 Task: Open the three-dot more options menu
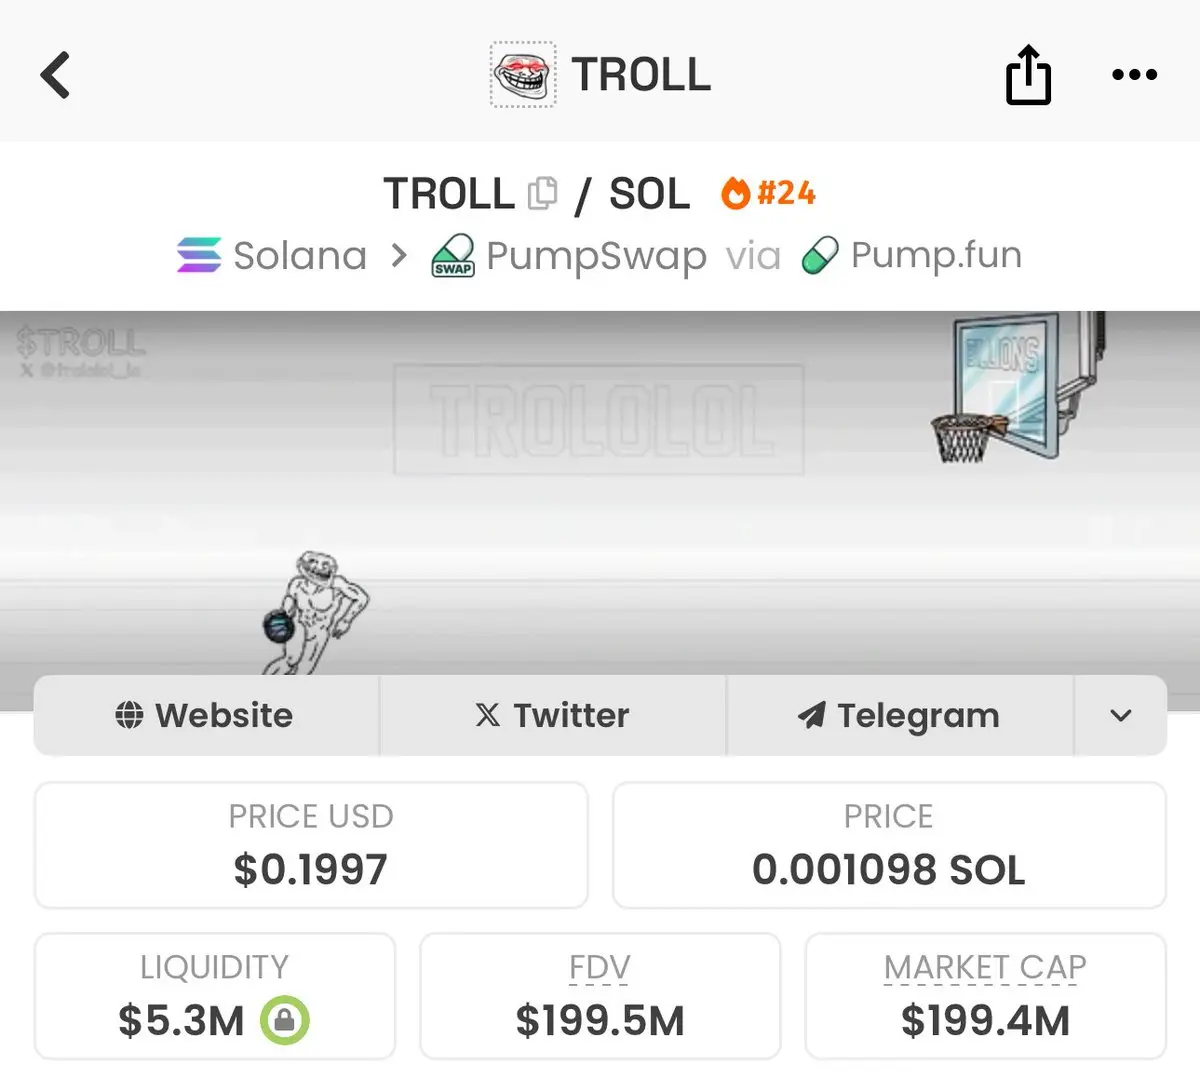coord(1134,75)
